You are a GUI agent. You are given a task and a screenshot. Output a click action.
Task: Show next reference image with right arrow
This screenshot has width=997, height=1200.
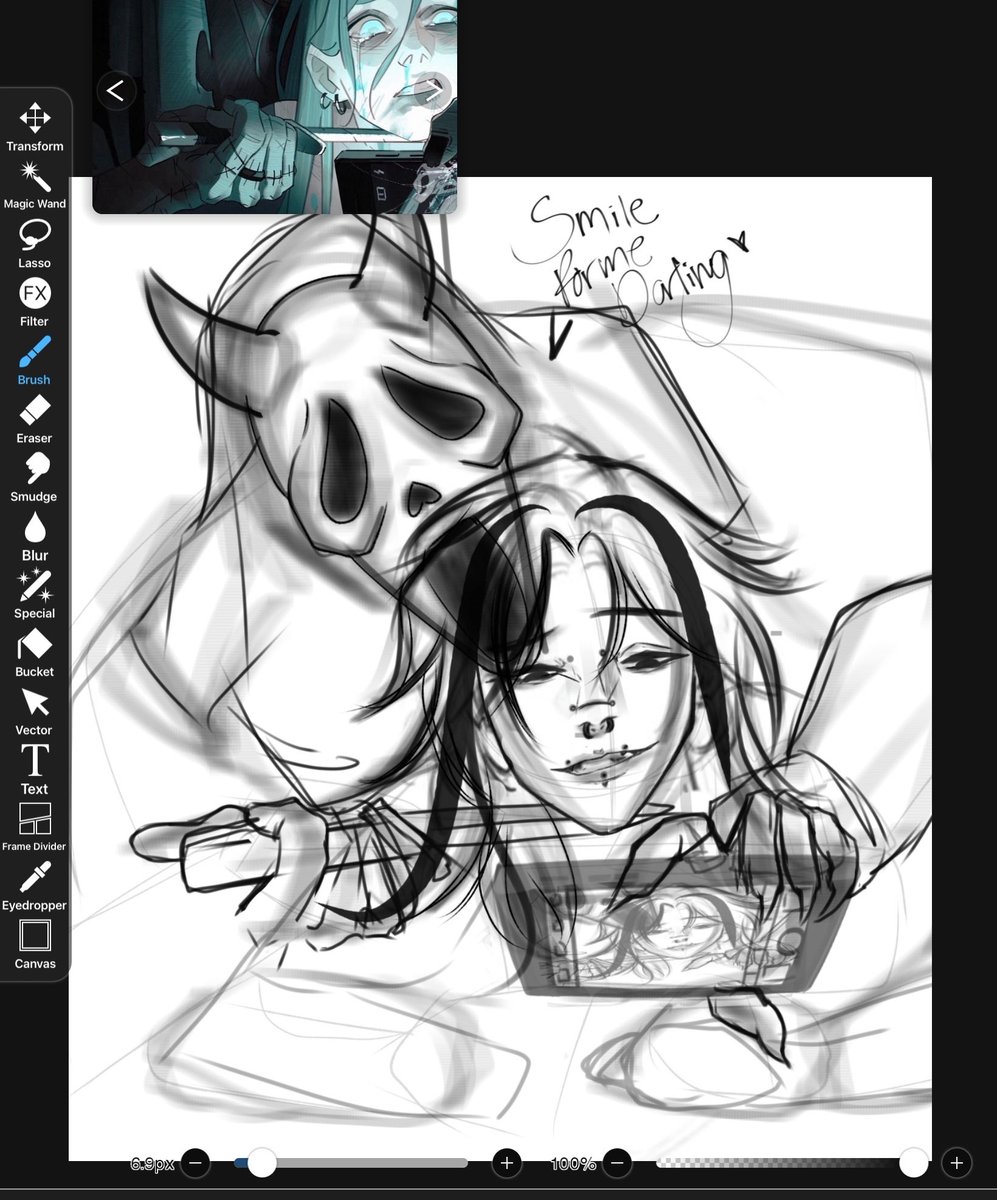pyautogui.click(x=434, y=91)
